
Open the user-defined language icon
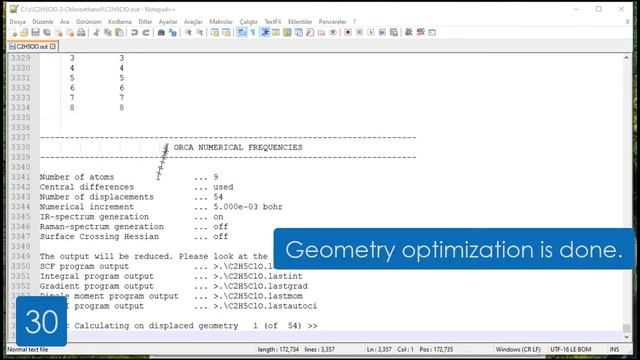276,33
